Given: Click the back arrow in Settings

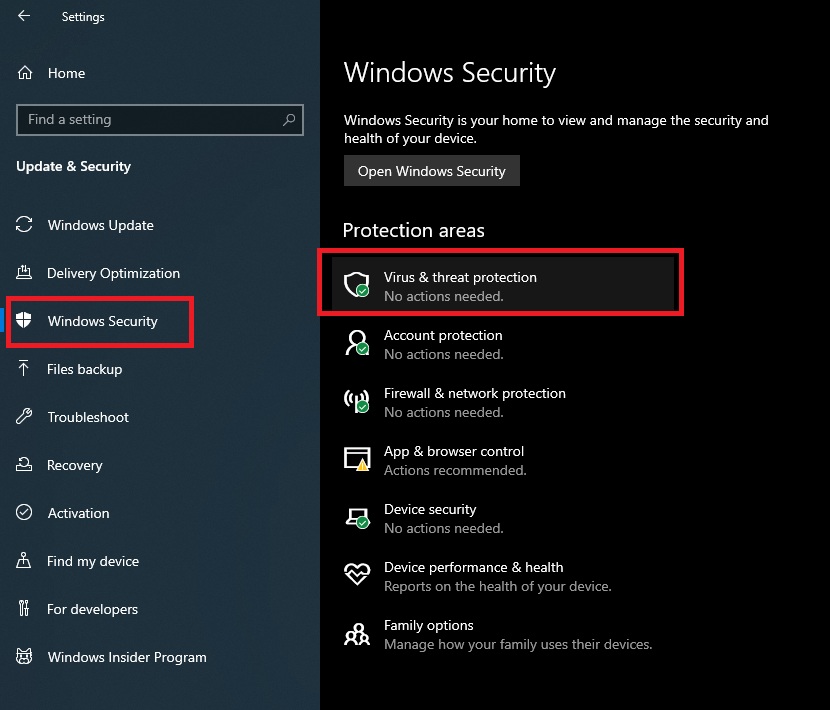Looking at the screenshot, I should point(24,16).
